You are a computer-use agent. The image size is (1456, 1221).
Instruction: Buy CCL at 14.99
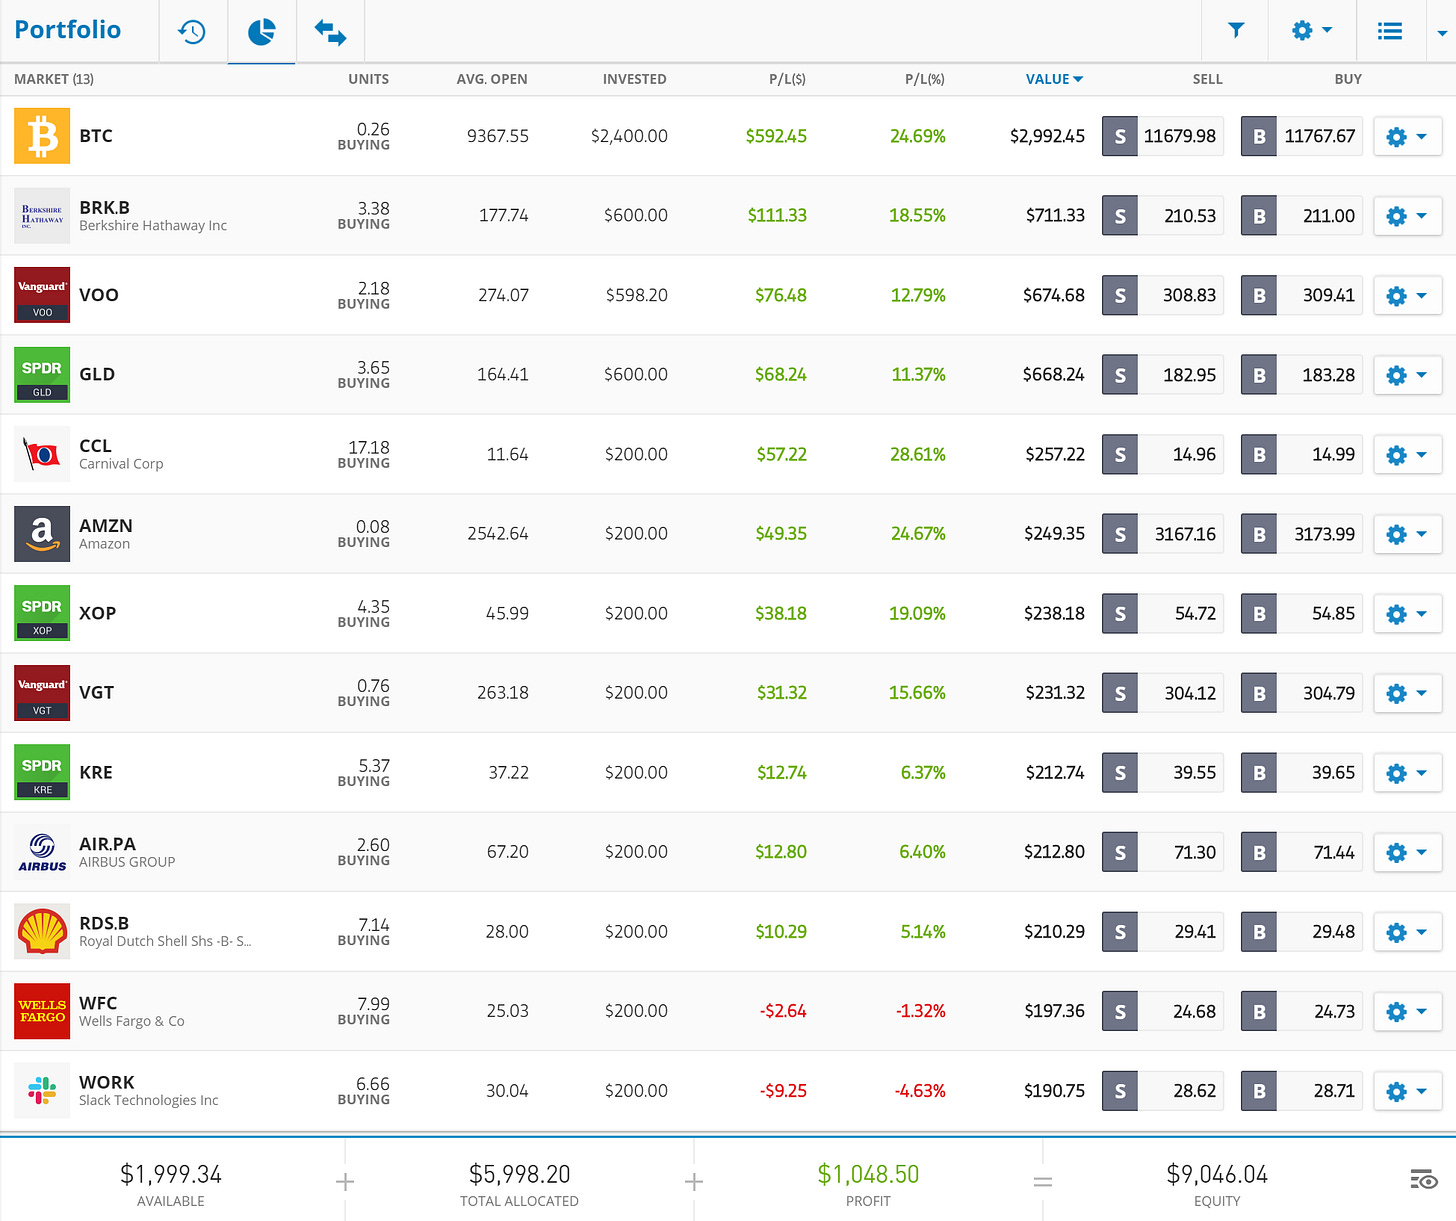[1302, 454]
